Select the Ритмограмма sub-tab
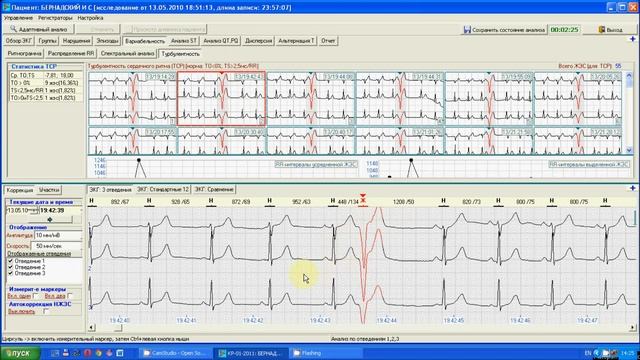 (x=24, y=53)
